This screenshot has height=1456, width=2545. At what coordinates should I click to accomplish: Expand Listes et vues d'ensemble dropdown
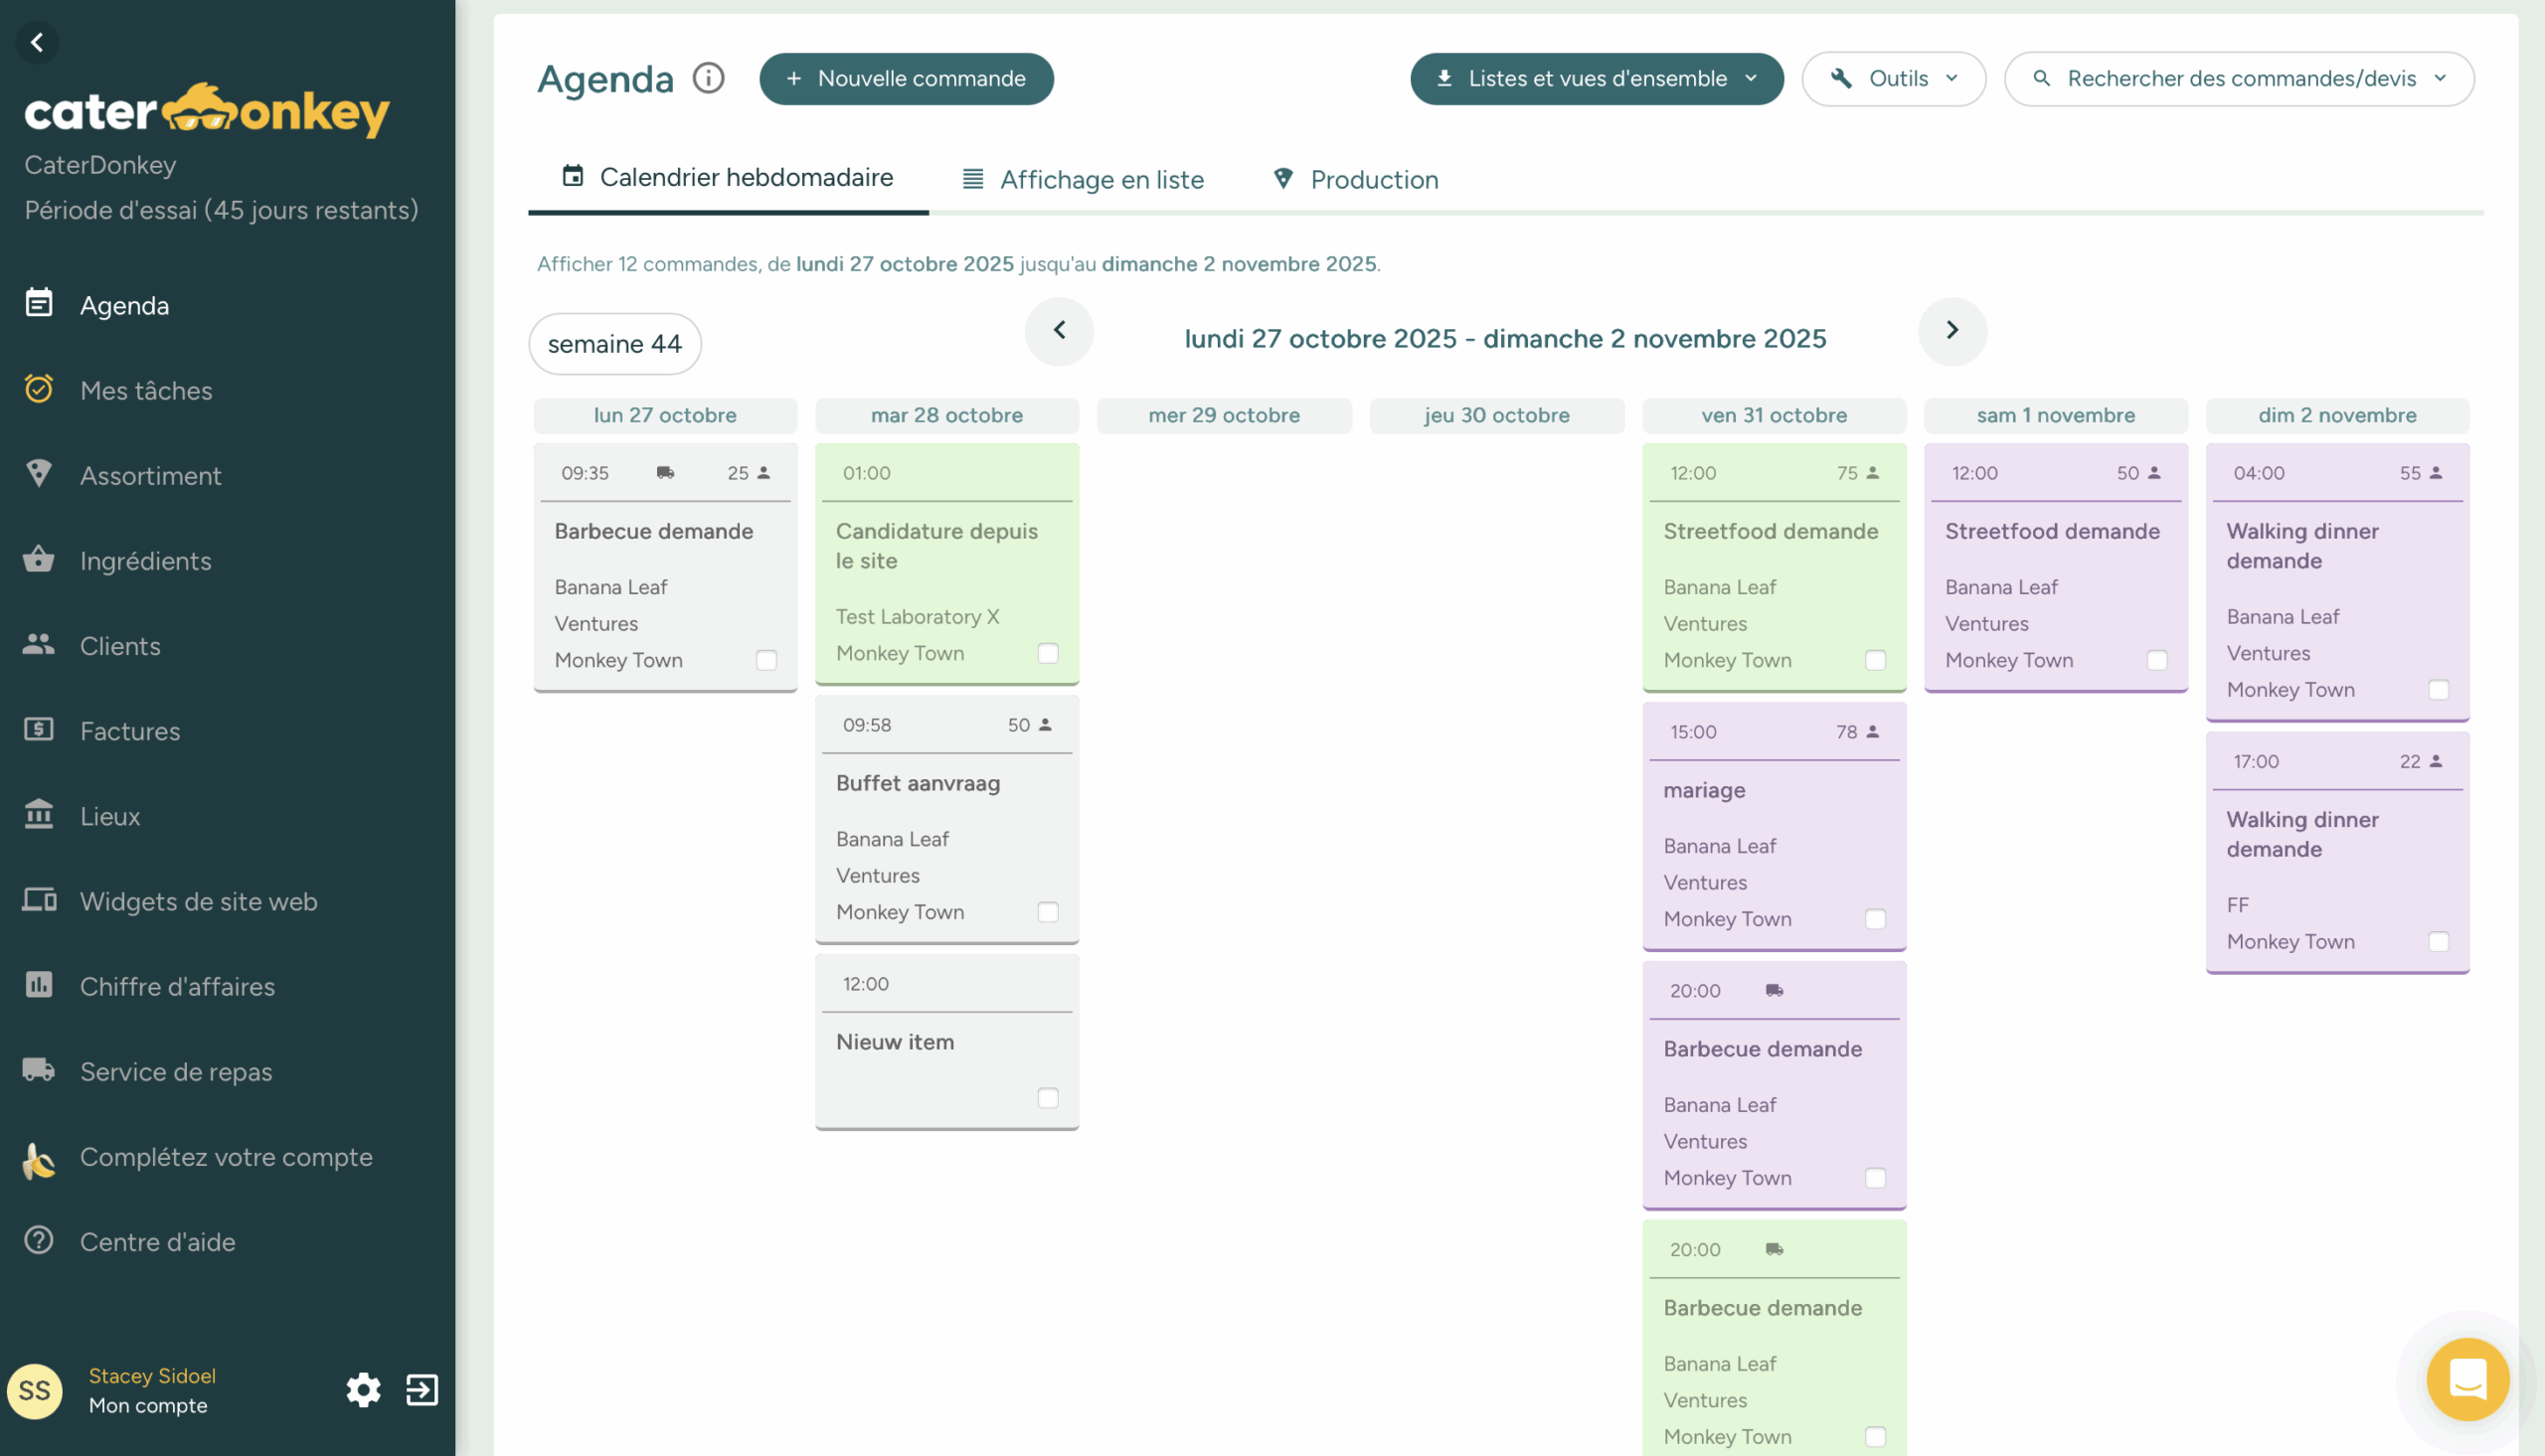coord(1596,78)
